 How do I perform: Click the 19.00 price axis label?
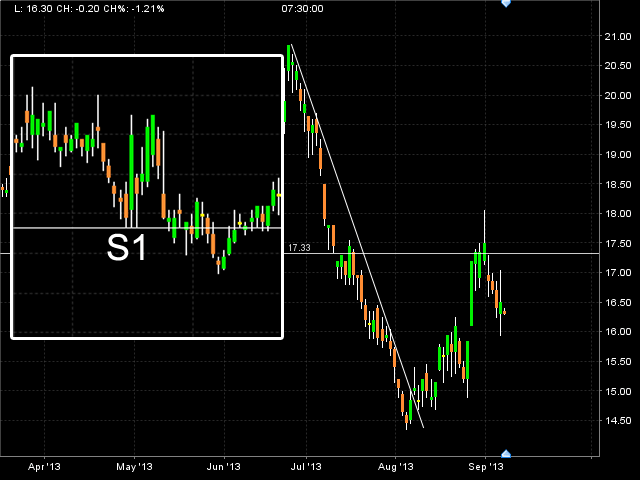(618, 155)
